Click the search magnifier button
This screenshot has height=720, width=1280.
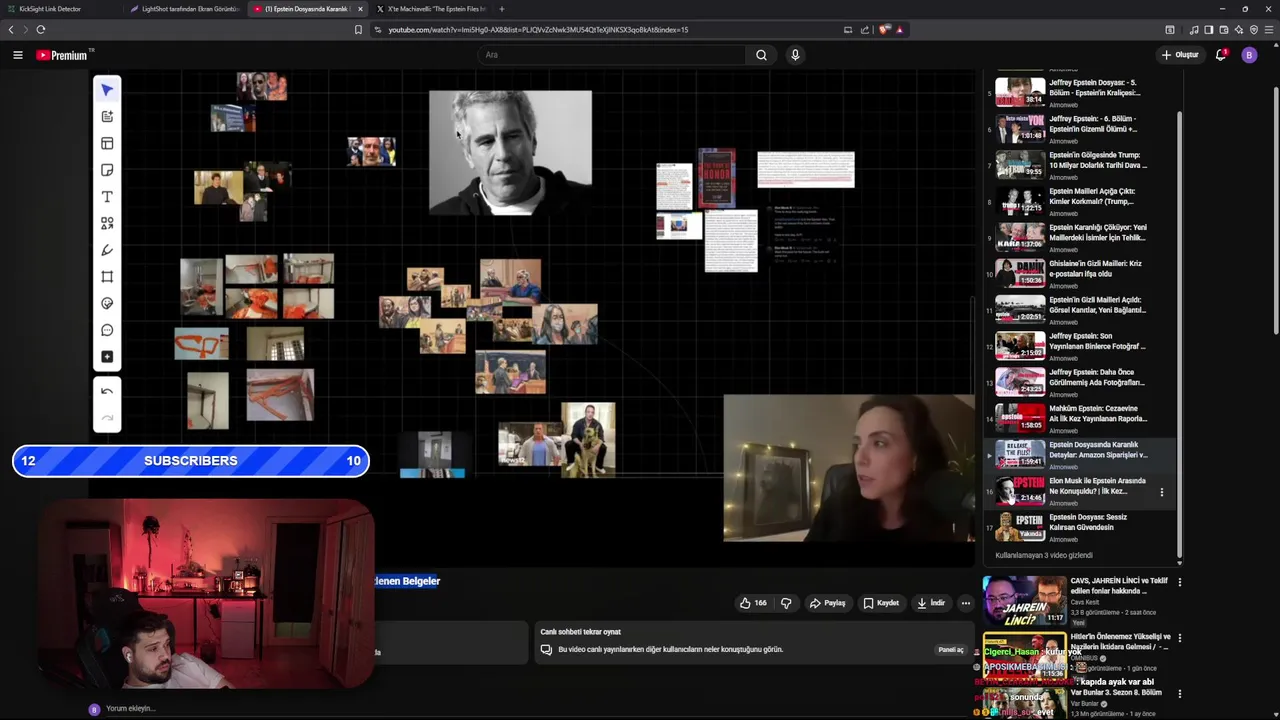point(761,55)
